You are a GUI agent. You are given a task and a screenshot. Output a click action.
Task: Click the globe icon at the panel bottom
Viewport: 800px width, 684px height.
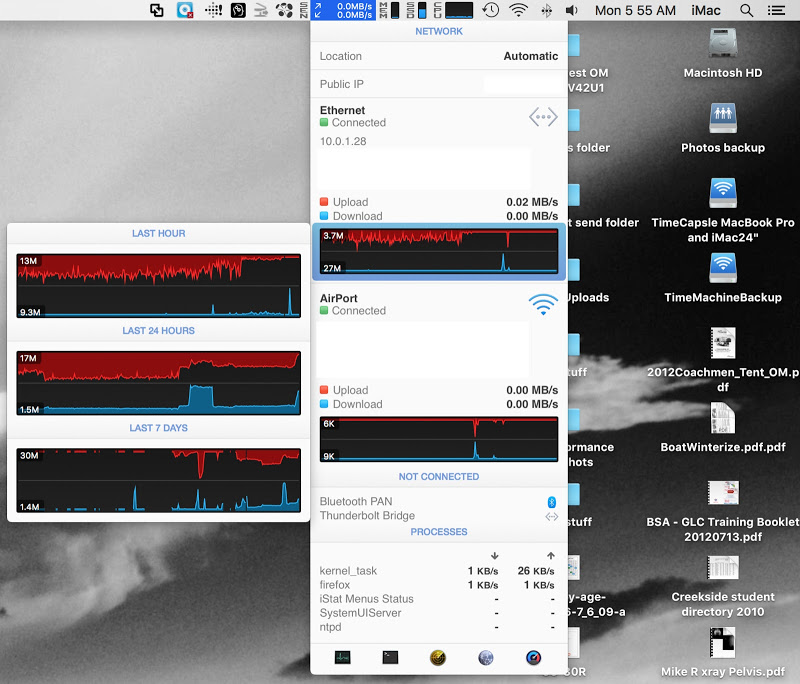485,658
